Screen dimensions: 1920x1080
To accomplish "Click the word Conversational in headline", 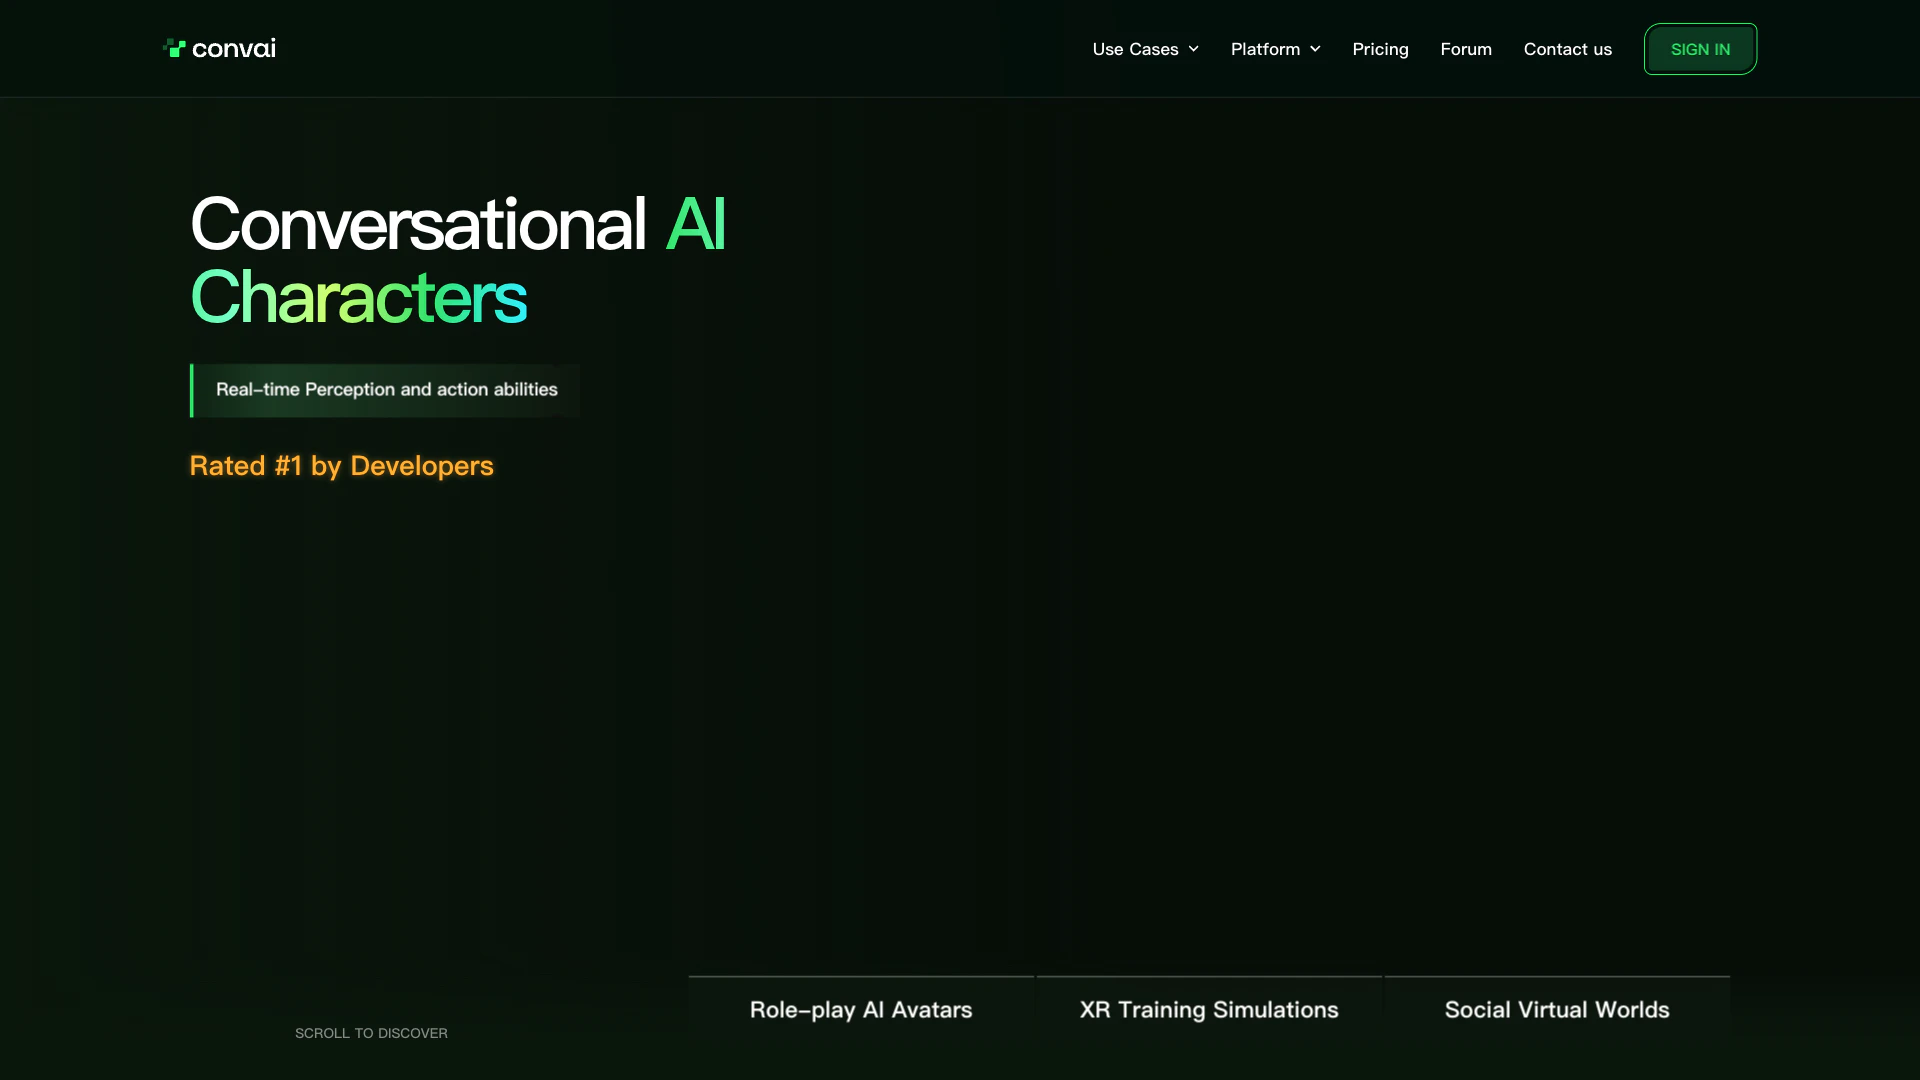I will 418,224.
